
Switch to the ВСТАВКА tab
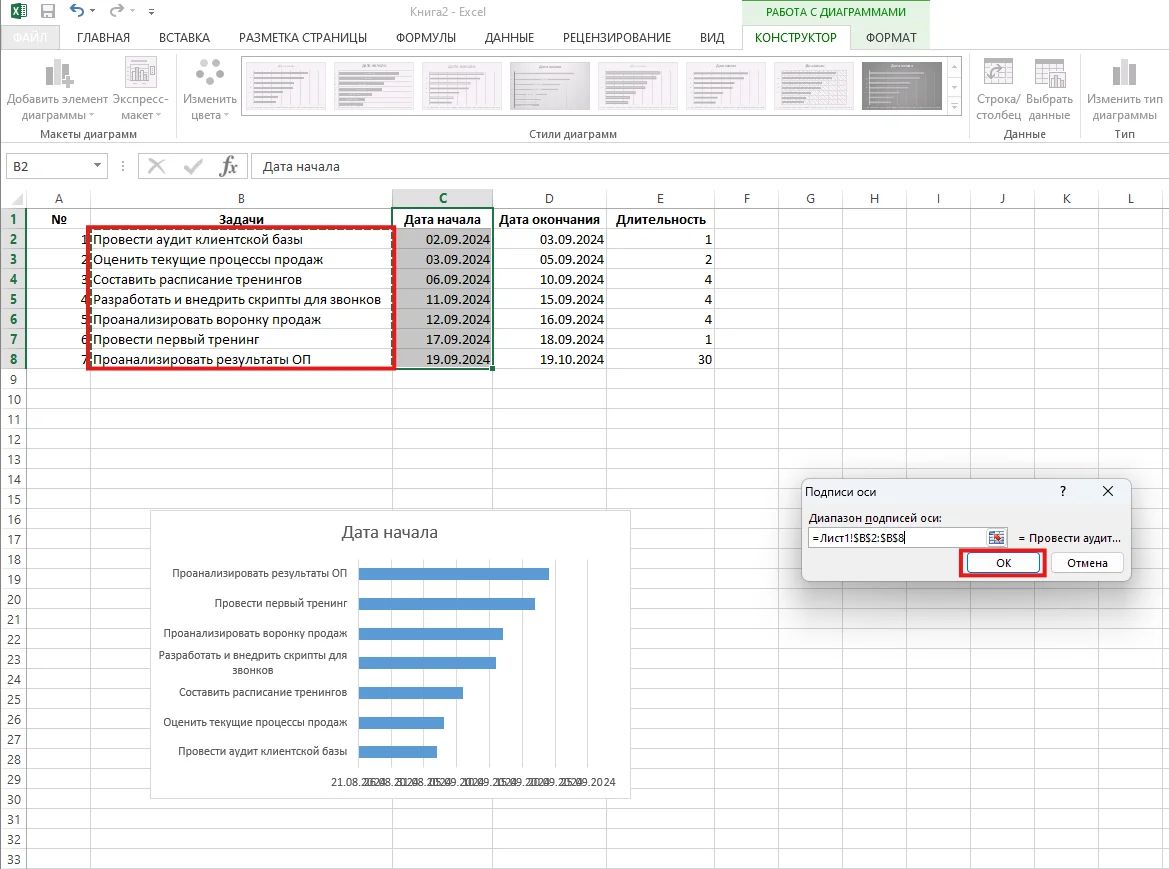[184, 37]
